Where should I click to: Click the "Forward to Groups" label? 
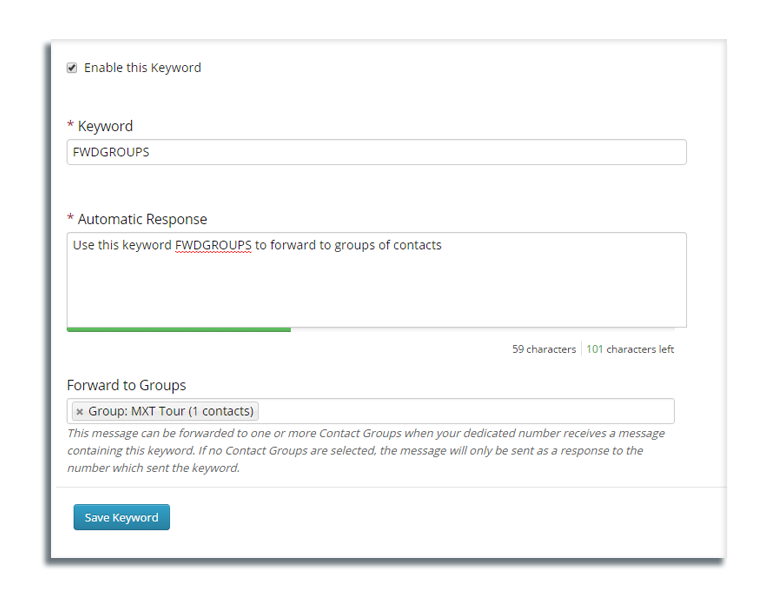[126, 385]
